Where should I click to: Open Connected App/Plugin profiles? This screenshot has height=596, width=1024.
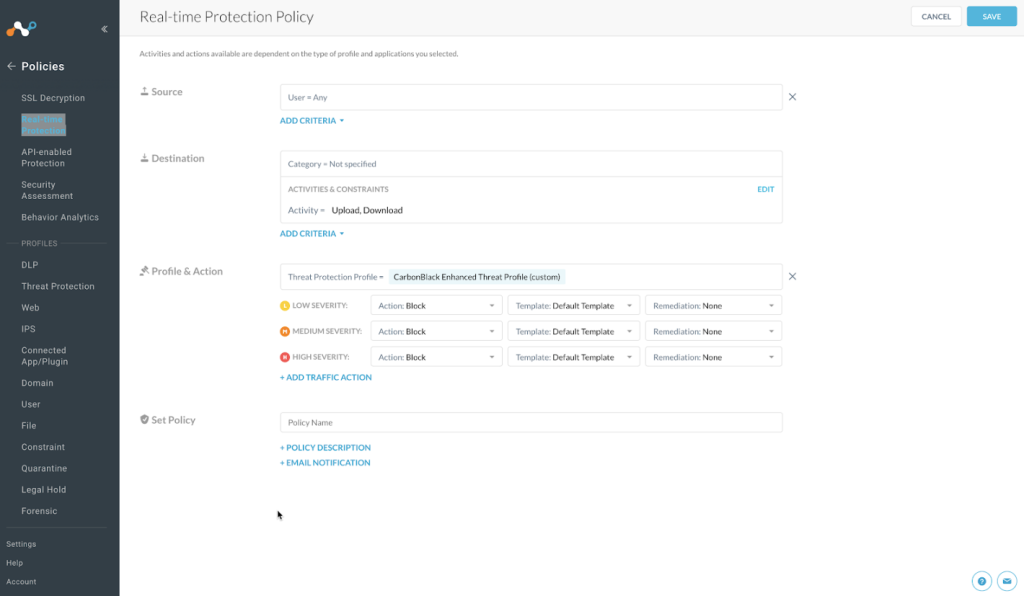coord(44,356)
